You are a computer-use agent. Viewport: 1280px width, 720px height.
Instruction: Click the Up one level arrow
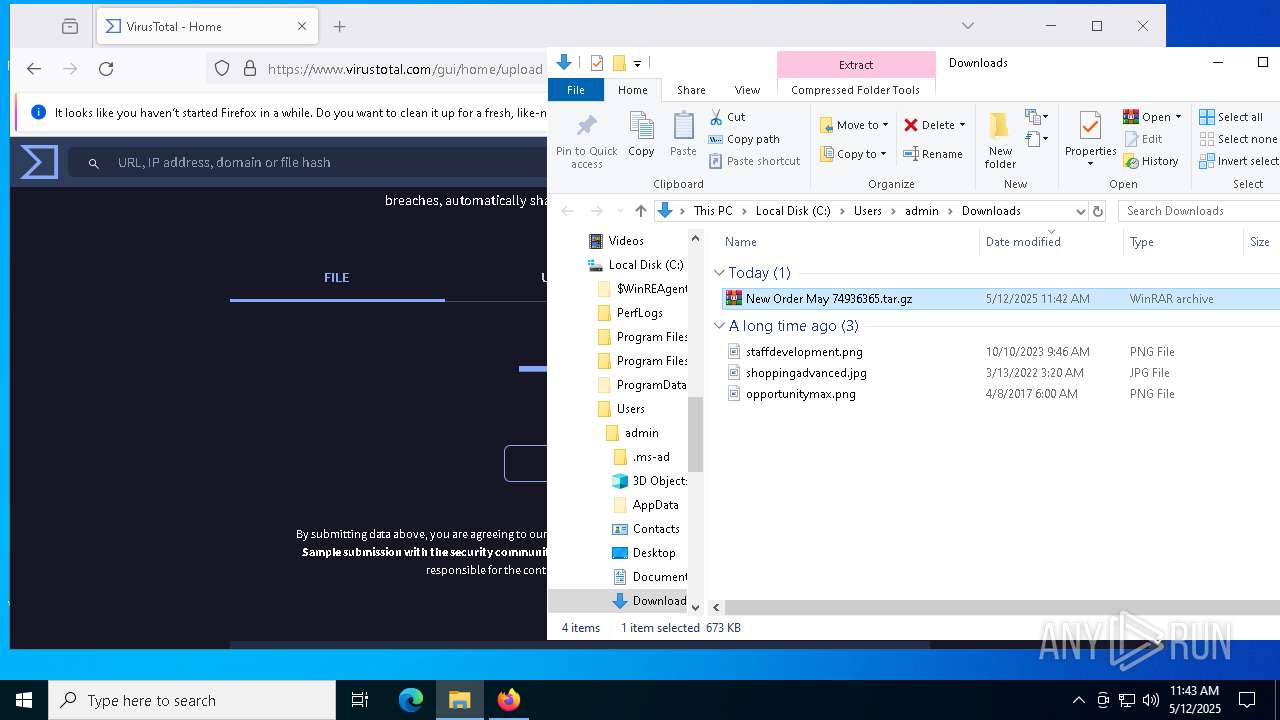[x=641, y=211]
